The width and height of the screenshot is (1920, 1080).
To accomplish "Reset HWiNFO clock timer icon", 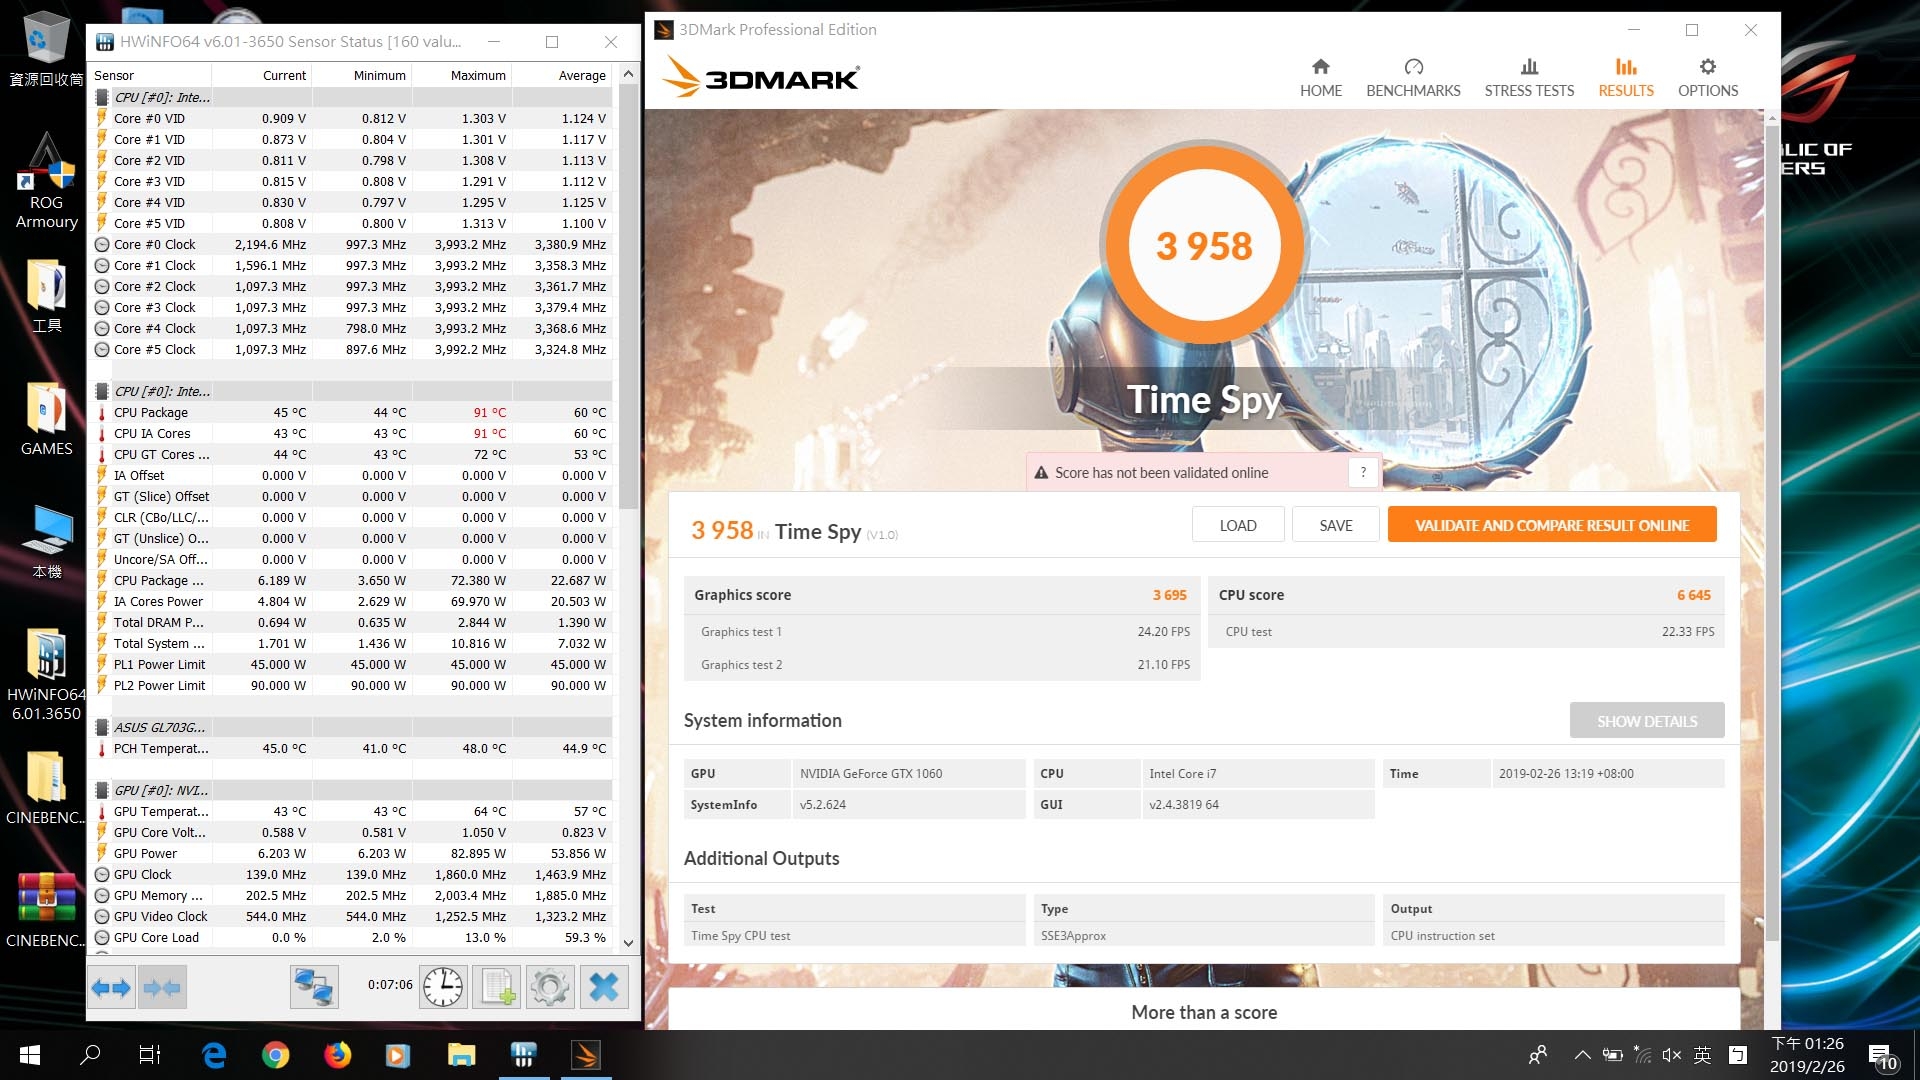I will 443,988.
